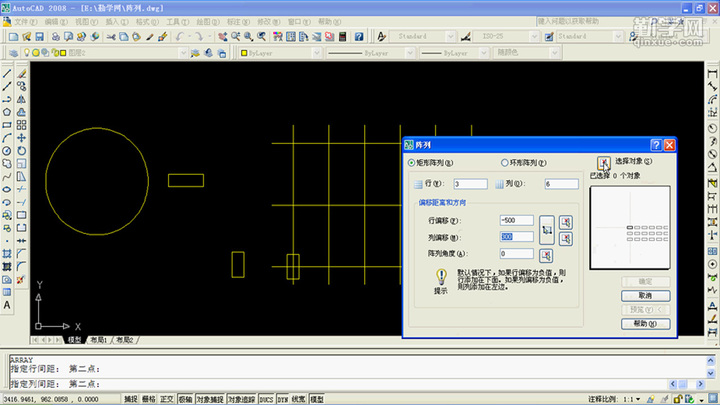
Task: Click the Rows (行) input field
Action: [470, 184]
